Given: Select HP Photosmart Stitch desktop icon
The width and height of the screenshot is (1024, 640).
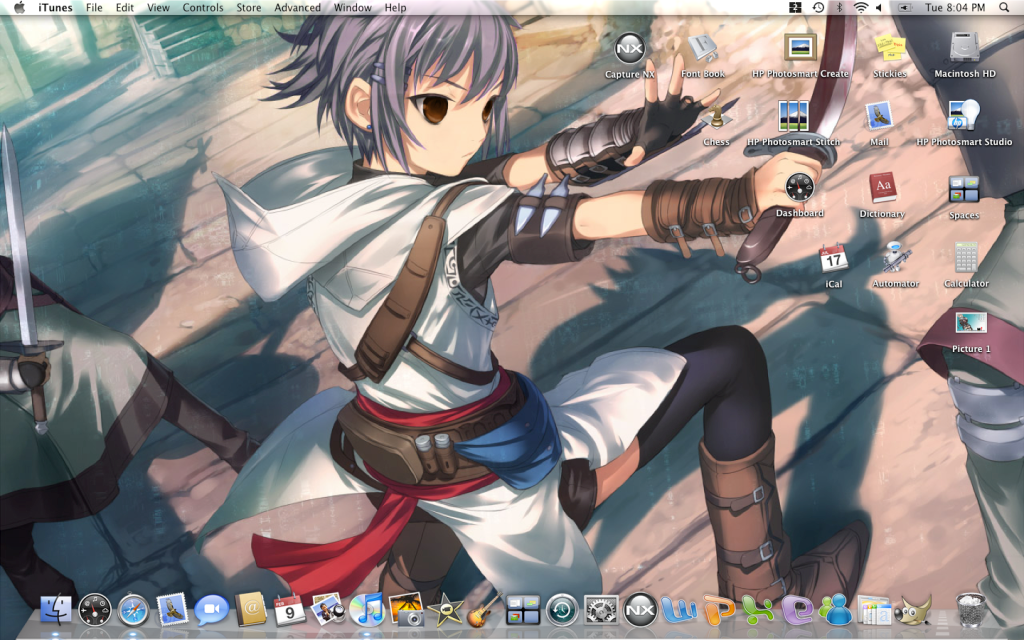Looking at the screenshot, I should (793, 117).
